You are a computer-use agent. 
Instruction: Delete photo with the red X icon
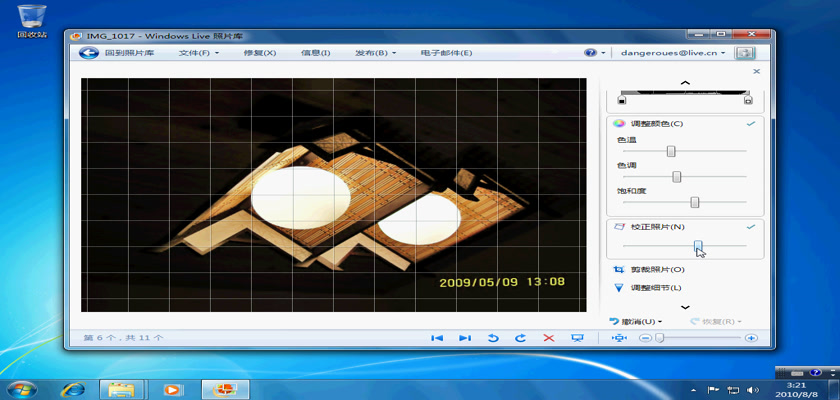tap(548, 338)
